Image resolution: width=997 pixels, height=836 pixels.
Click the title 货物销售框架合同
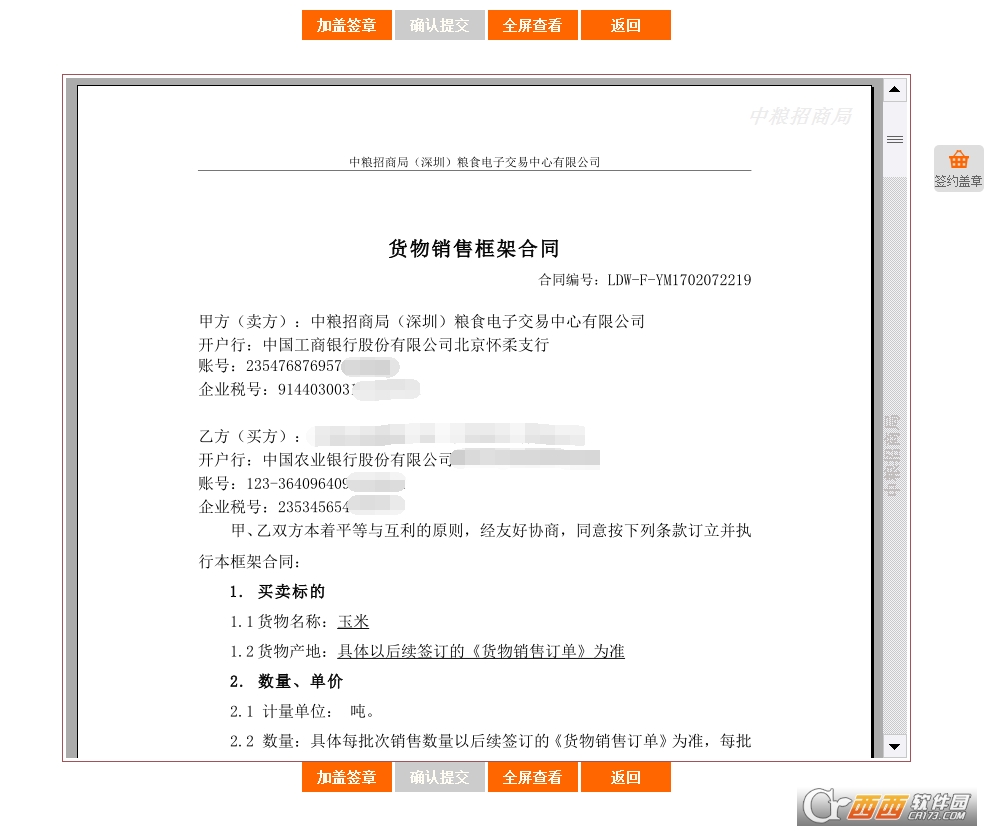pyautogui.click(x=474, y=249)
